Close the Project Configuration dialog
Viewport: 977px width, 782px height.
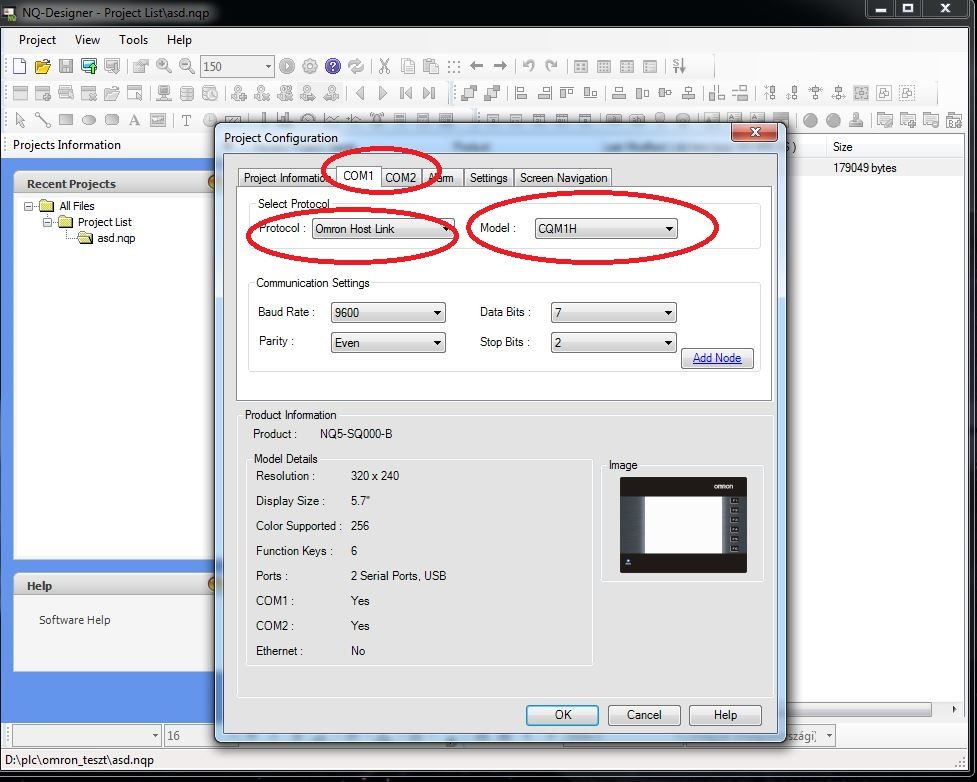[x=755, y=132]
